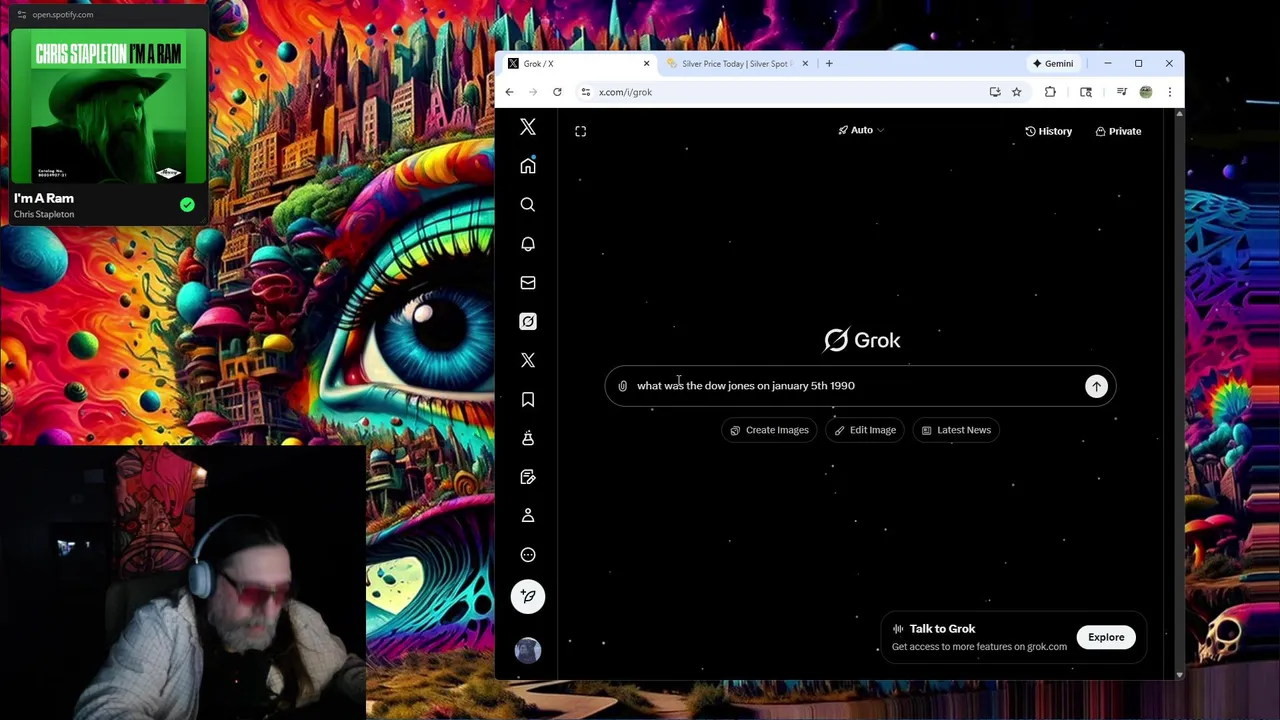
Task: Open the account avatar at sidebar bottom
Action: 528,651
